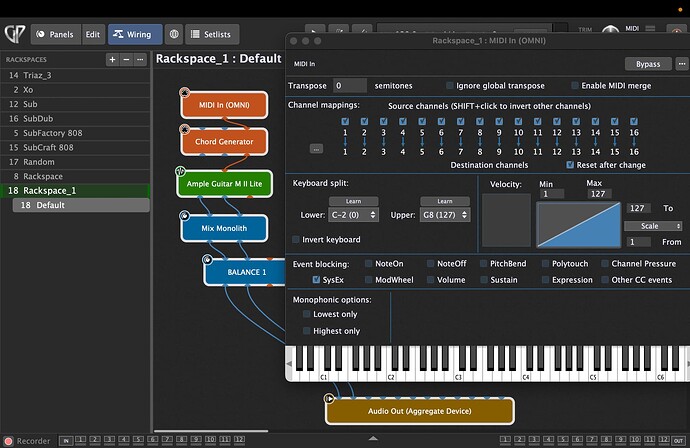Click the Recorder red record icon
This screenshot has height=448, width=690.
pyautogui.click(x=8, y=441)
